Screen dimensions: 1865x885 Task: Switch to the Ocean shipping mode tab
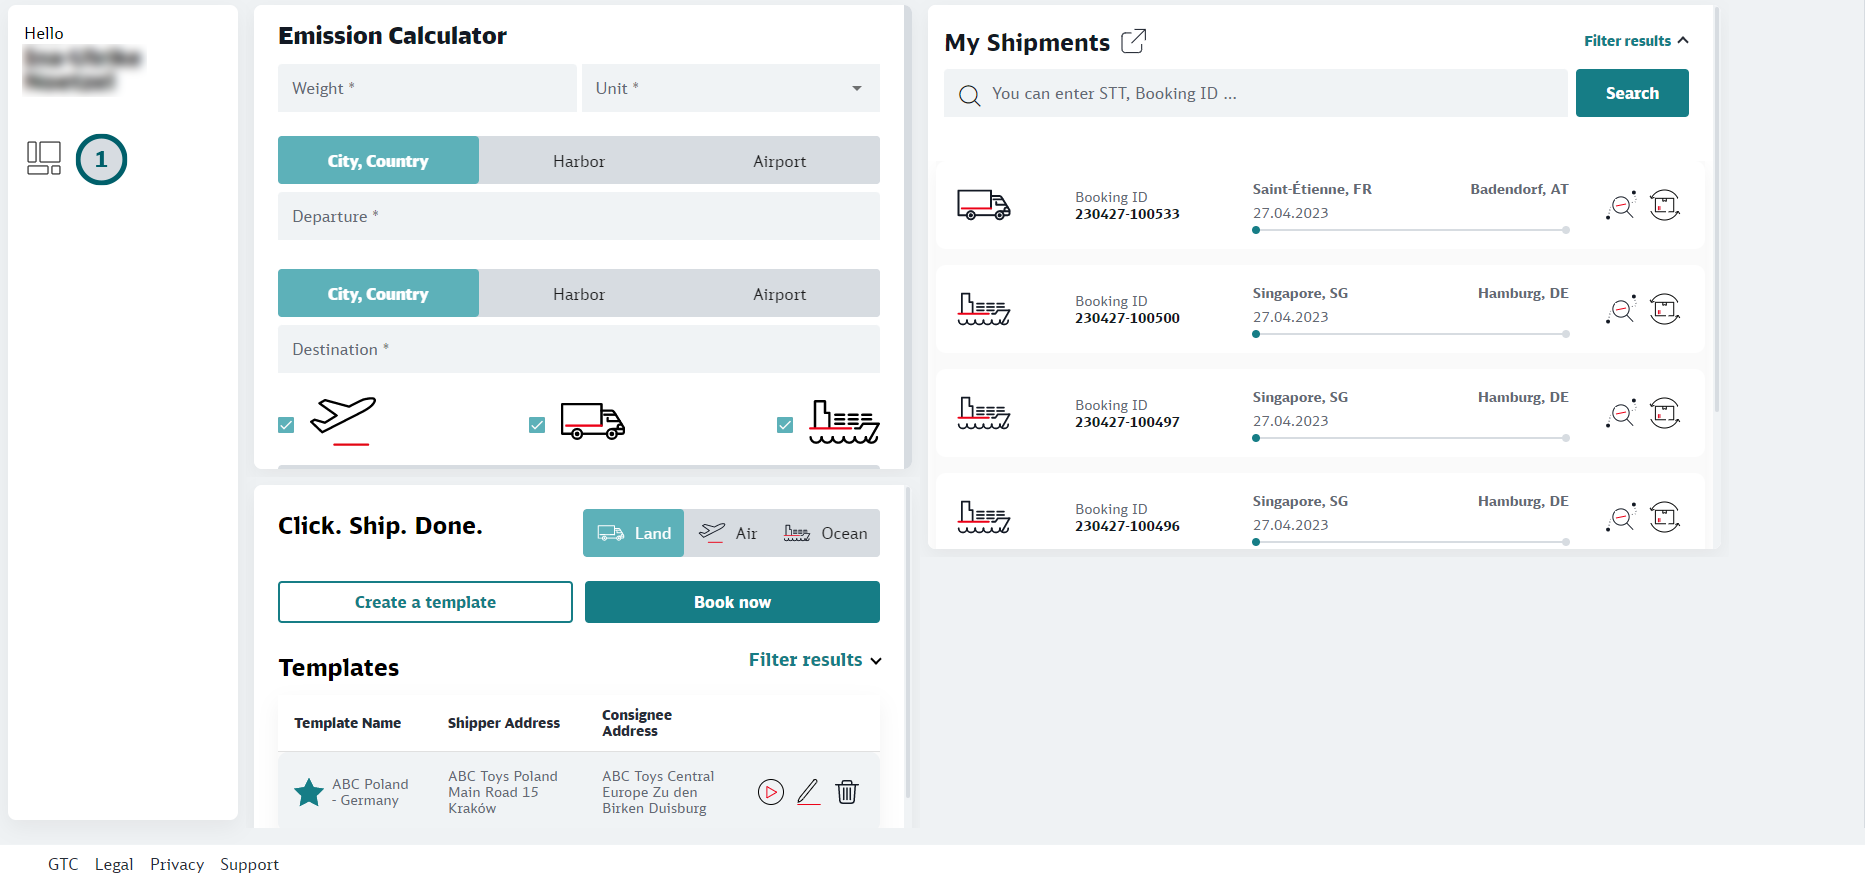(x=826, y=533)
